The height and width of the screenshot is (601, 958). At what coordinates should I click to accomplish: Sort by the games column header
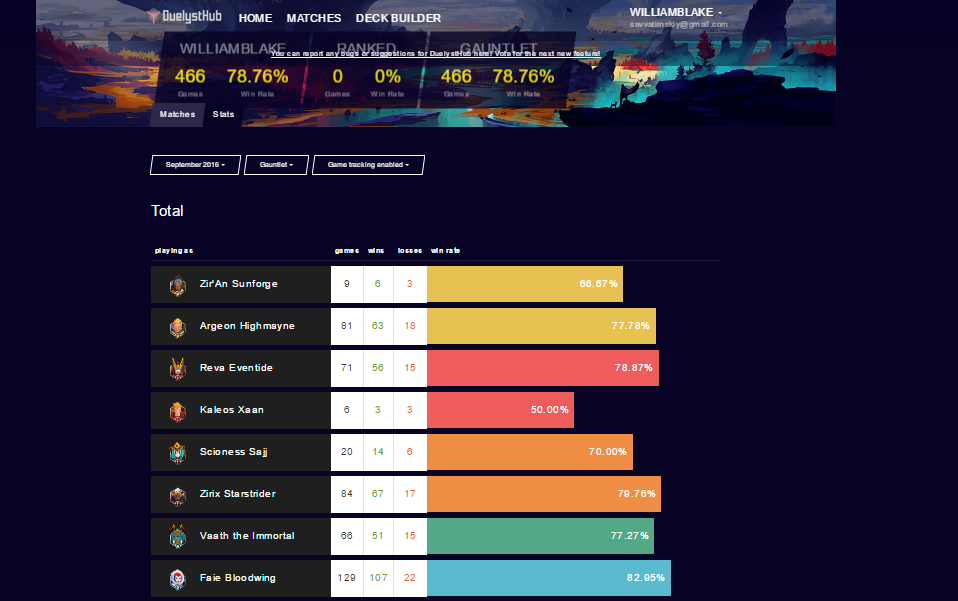[347, 250]
